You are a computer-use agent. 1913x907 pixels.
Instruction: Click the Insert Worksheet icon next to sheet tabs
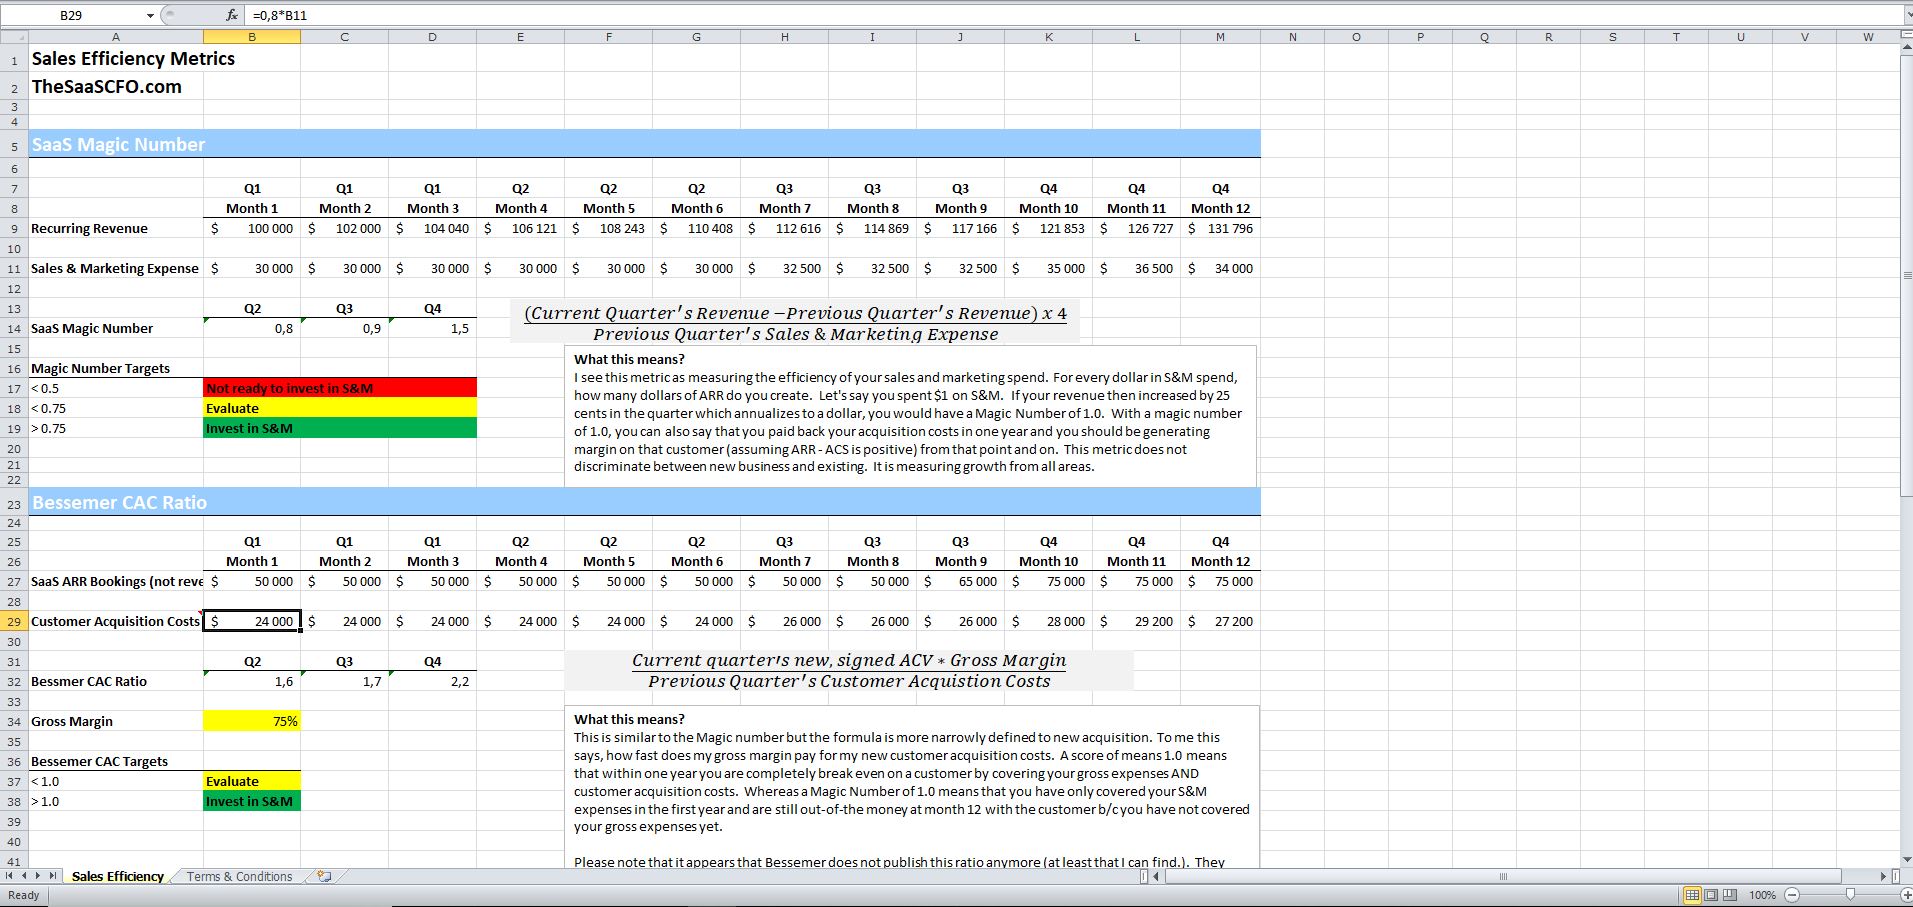click(x=324, y=876)
